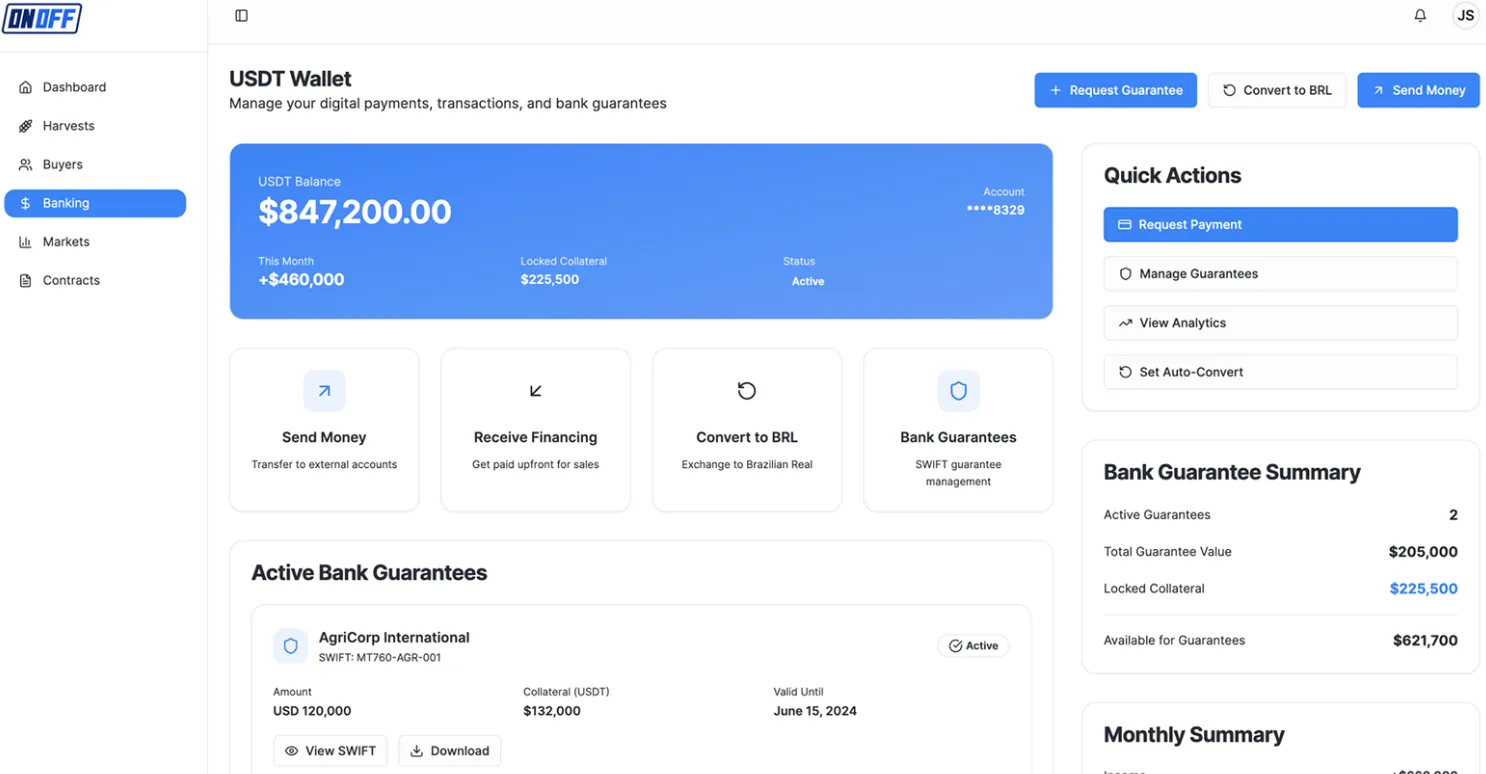The height and width of the screenshot is (774, 1486).
Task: Click the ONOFF logo
Action: point(42,18)
